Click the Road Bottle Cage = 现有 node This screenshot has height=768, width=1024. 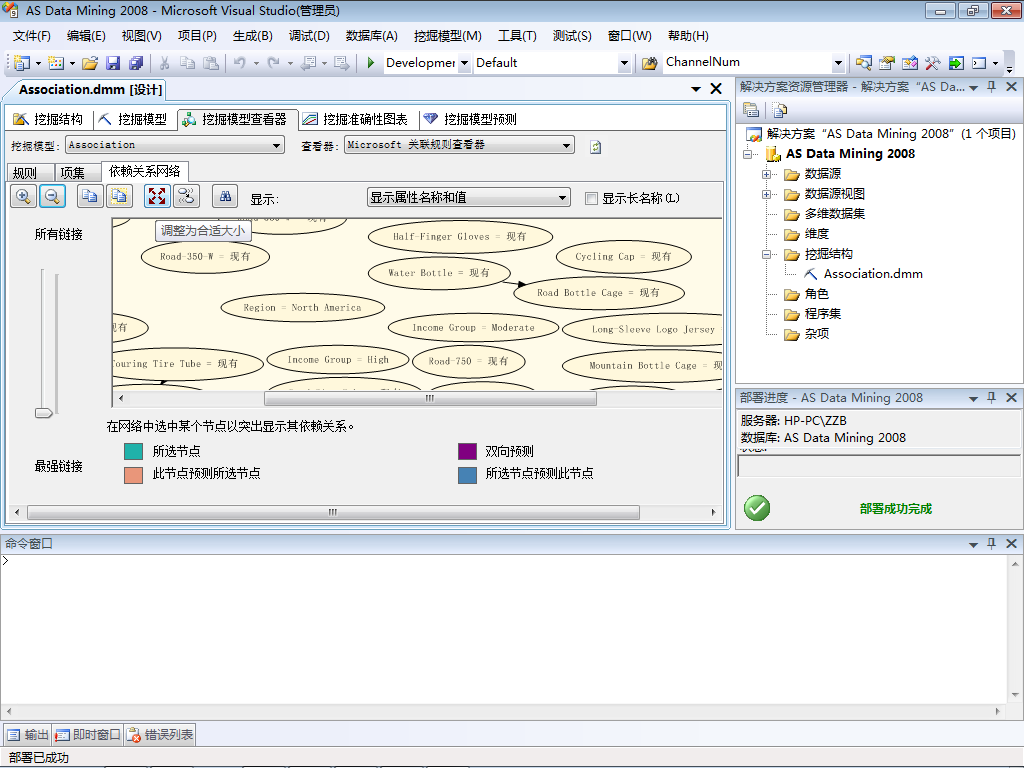click(x=599, y=293)
